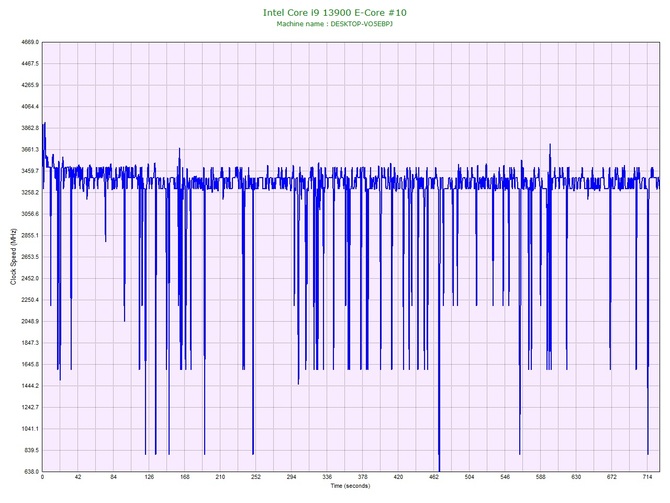Click the Clock Speed (MHz) axis label

point(13,257)
